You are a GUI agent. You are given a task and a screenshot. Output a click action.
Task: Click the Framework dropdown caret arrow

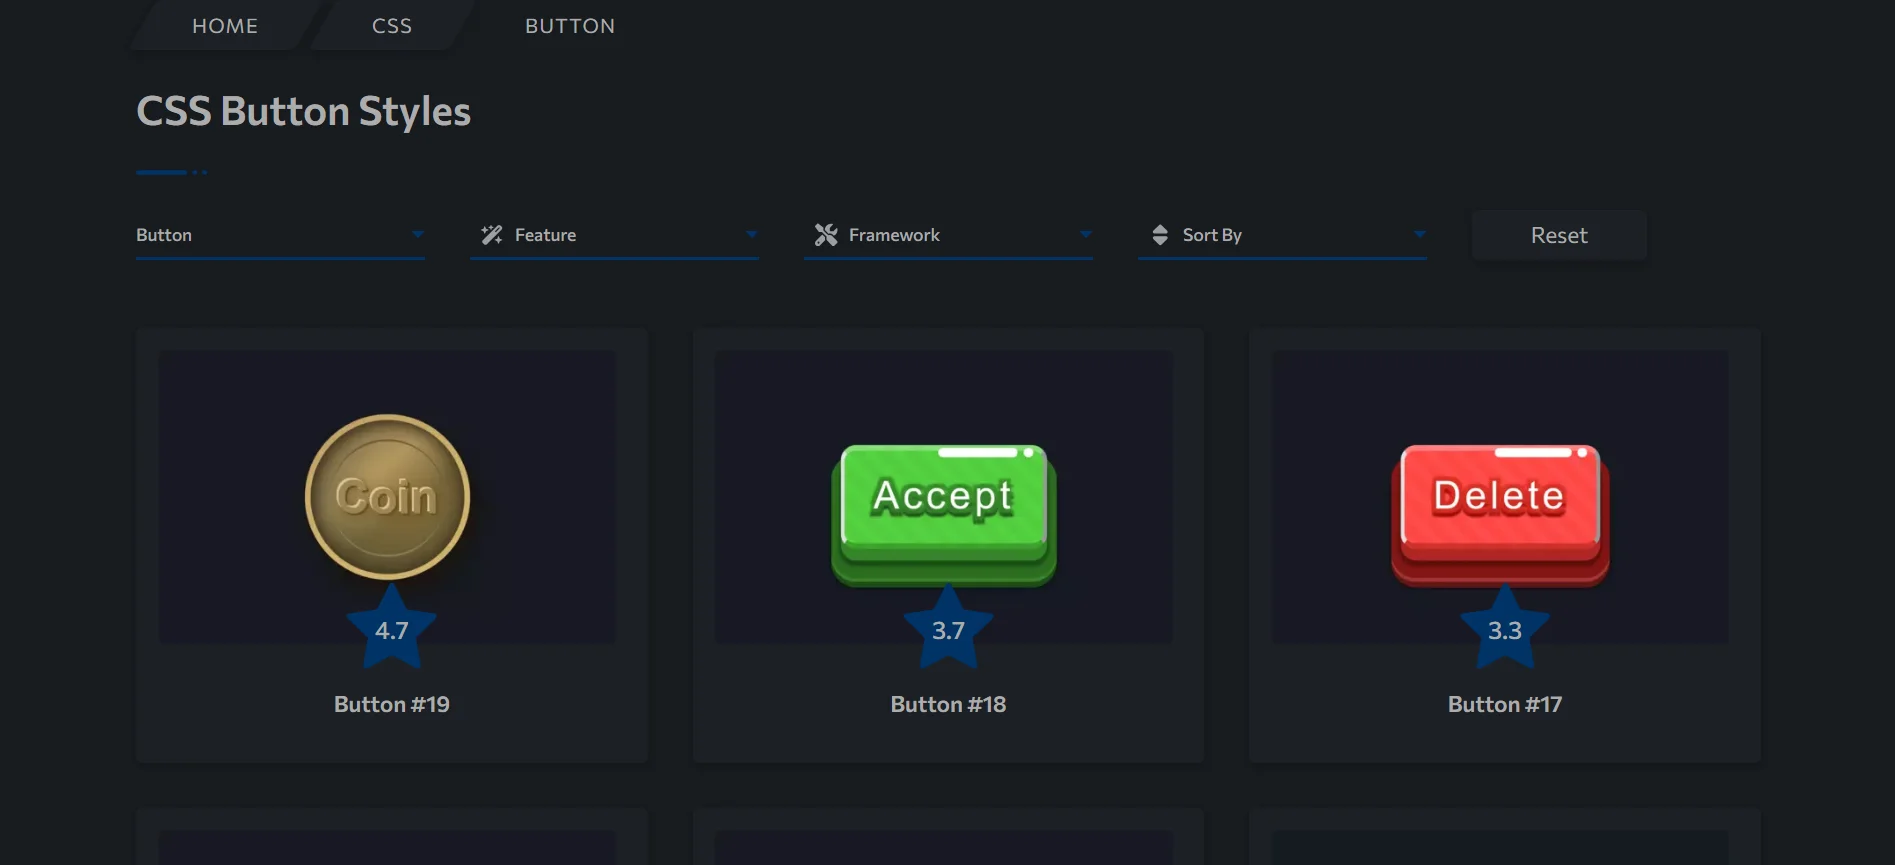[x=1086, y=235]
